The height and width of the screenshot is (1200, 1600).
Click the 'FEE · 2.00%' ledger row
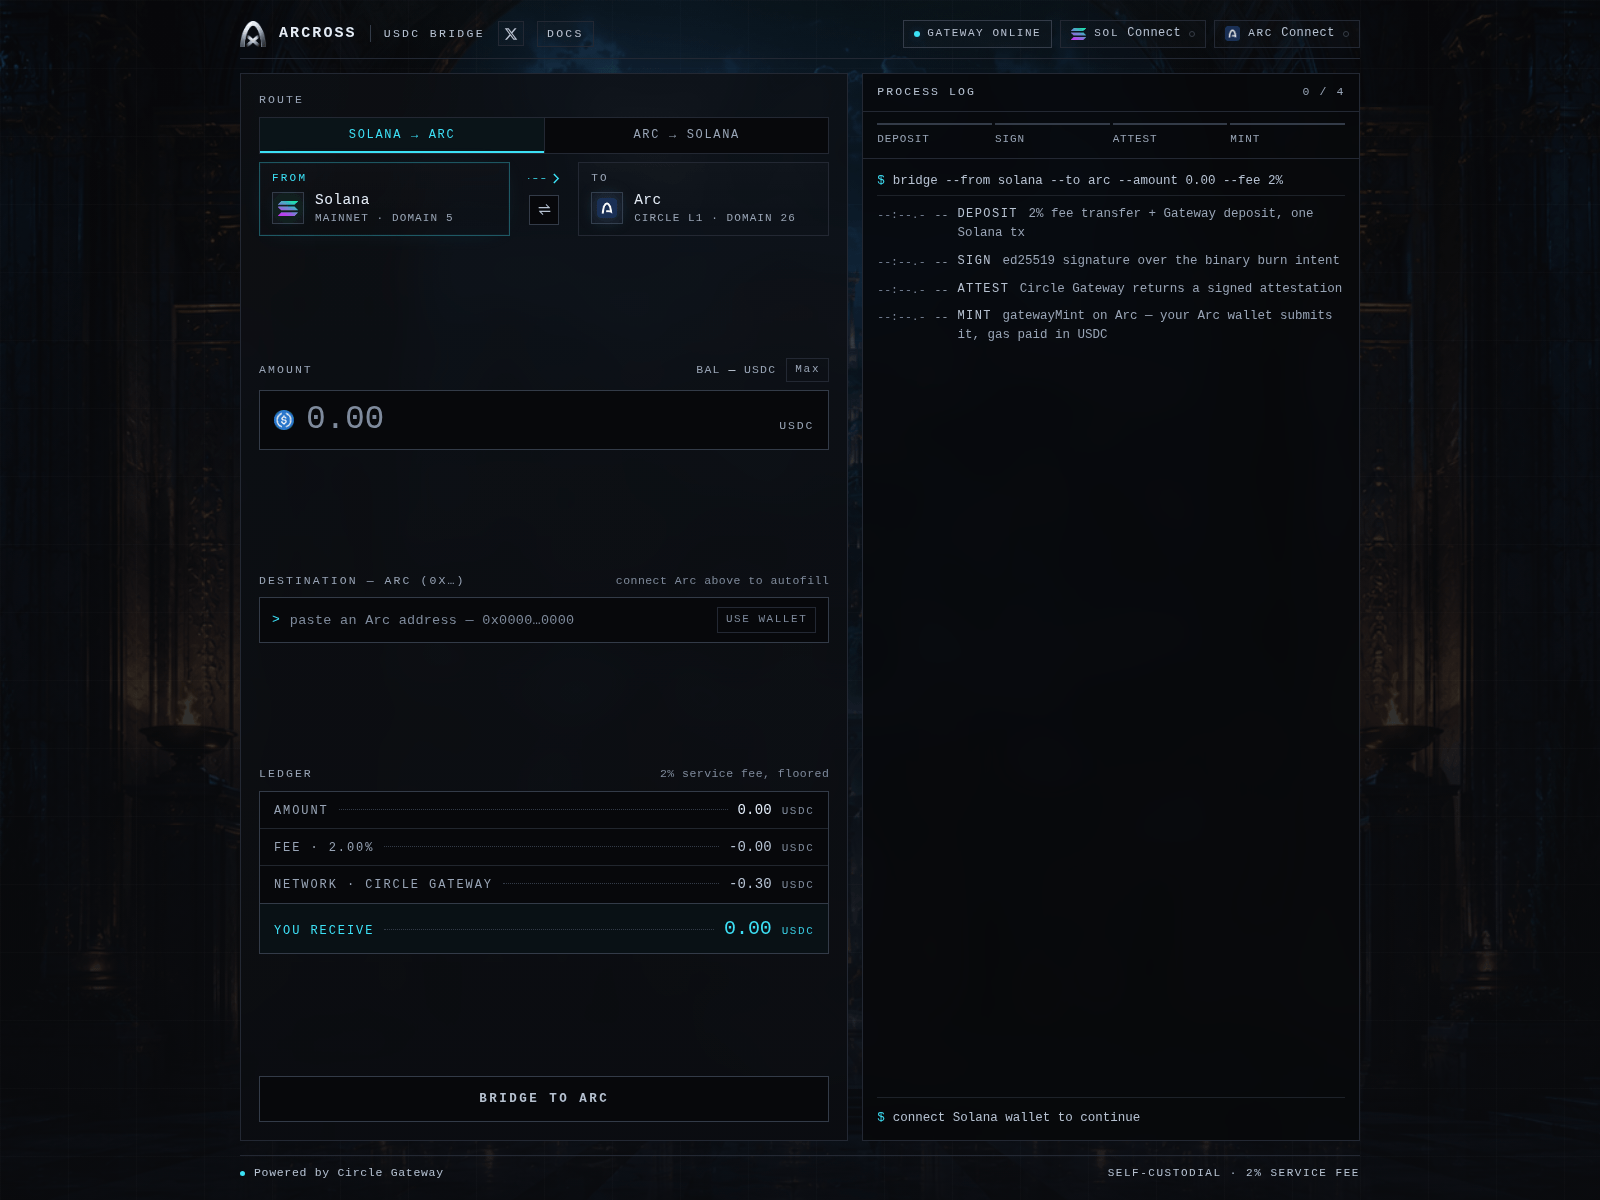pos(544,847)
